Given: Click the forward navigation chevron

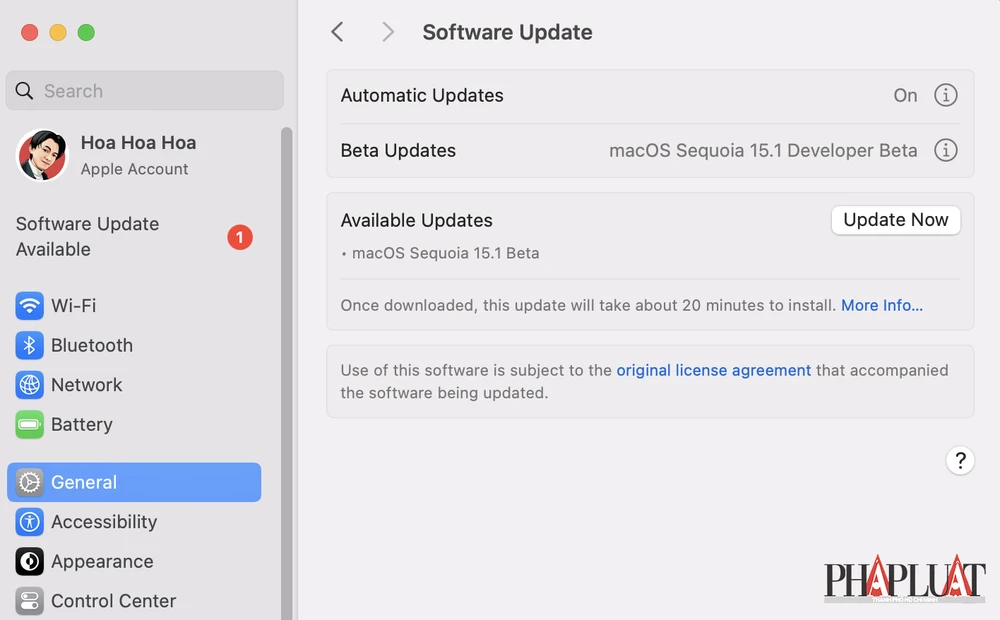Looking at the screenshot, I should click(x=387, y=32).
